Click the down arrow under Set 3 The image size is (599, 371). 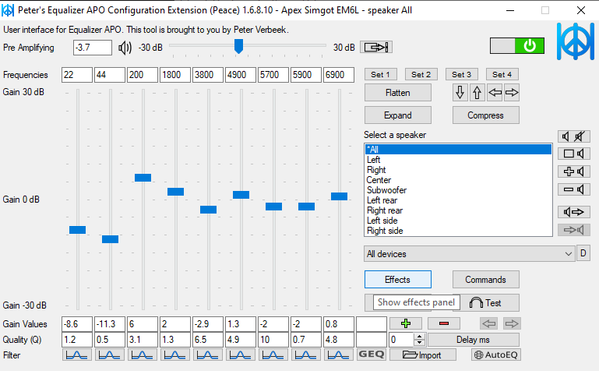point(460,93)
